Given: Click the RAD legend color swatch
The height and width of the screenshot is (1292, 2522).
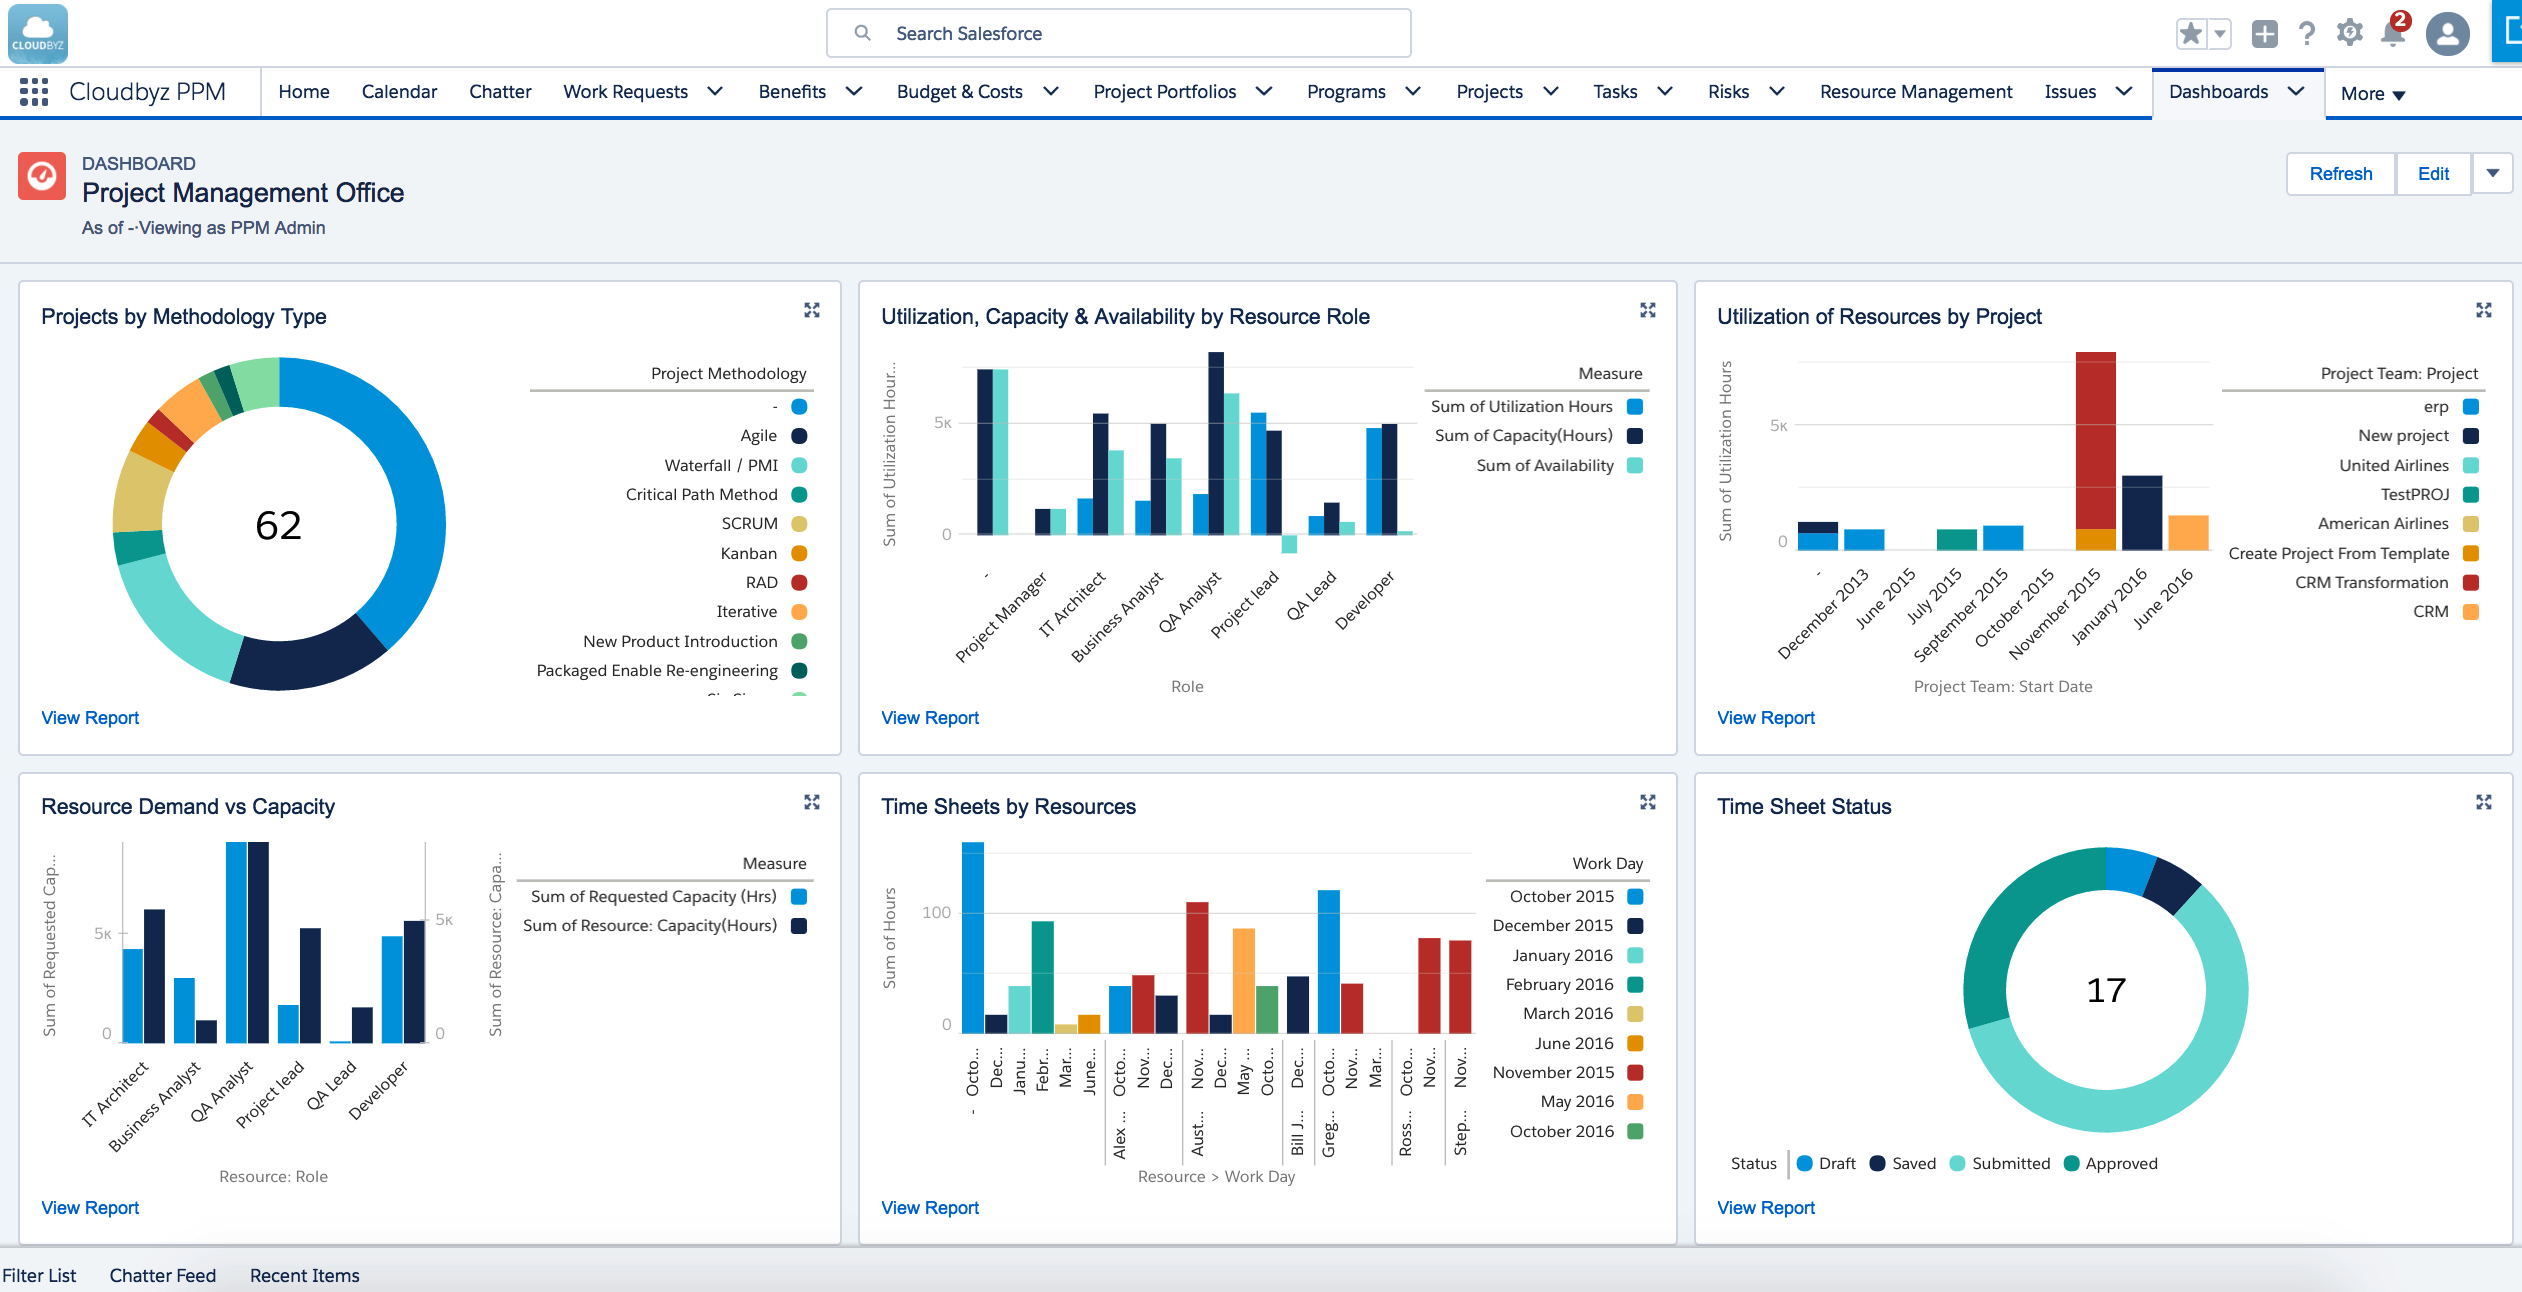Looking at the screenshot, I should pyautogui.click(x=799, y=582).
